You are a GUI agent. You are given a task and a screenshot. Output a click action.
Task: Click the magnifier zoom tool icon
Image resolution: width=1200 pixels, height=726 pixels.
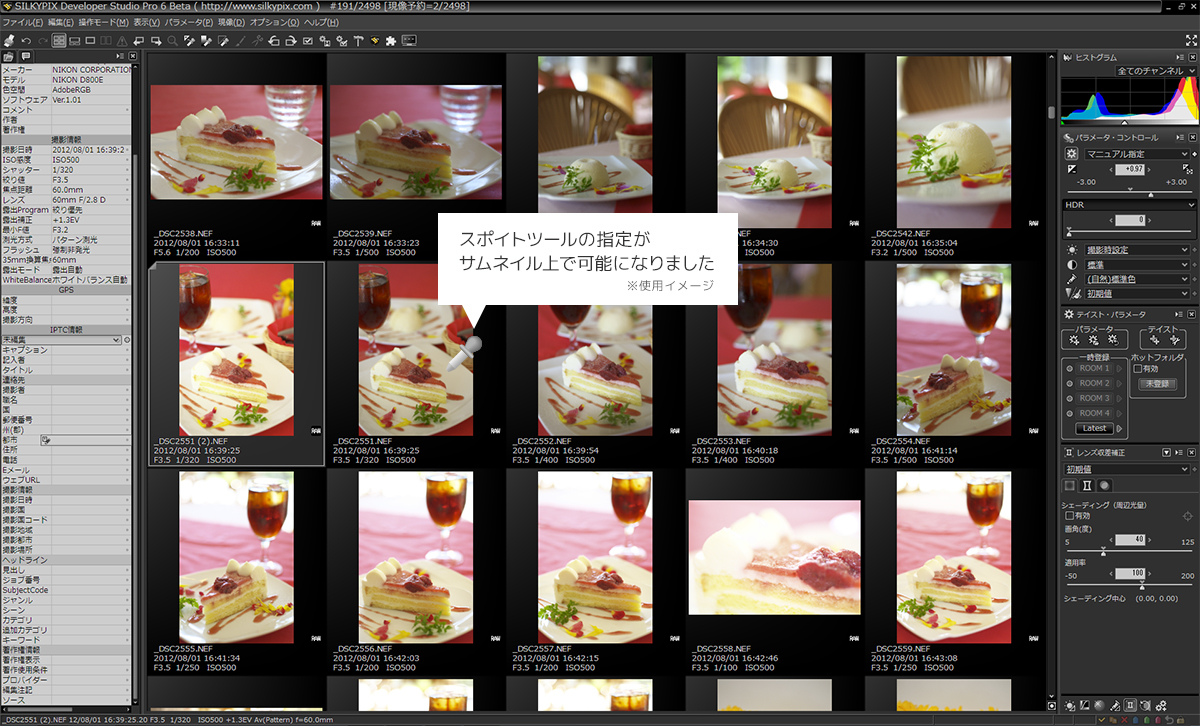click(173, 41)
